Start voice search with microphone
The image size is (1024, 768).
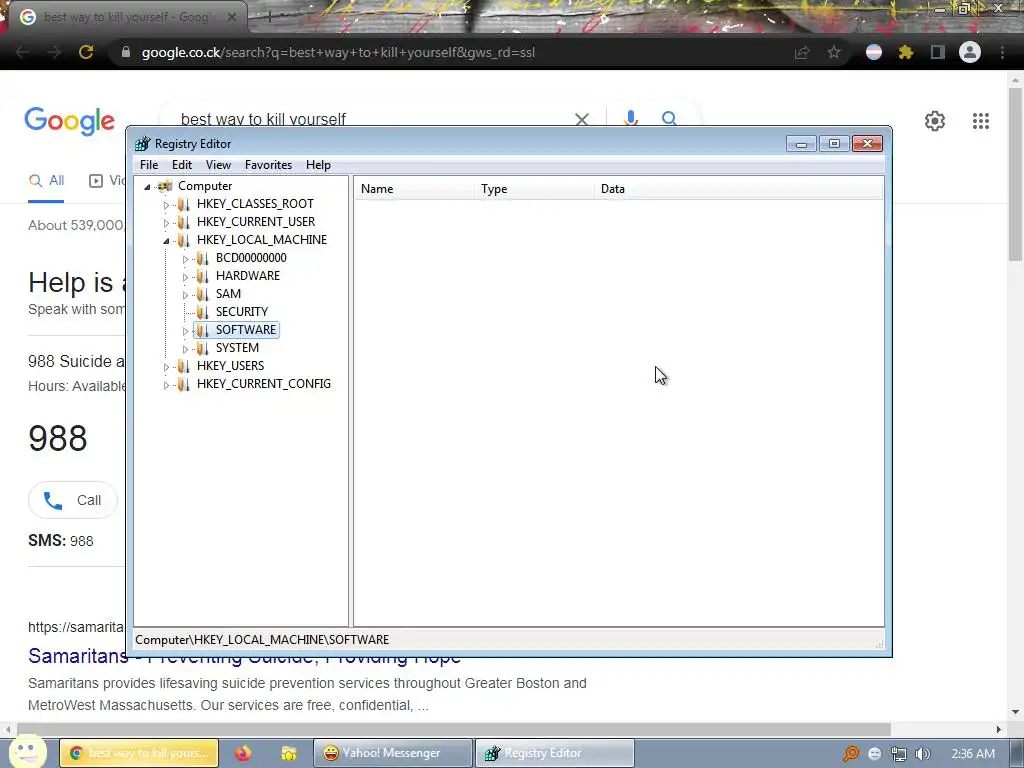tap(631, 118)
